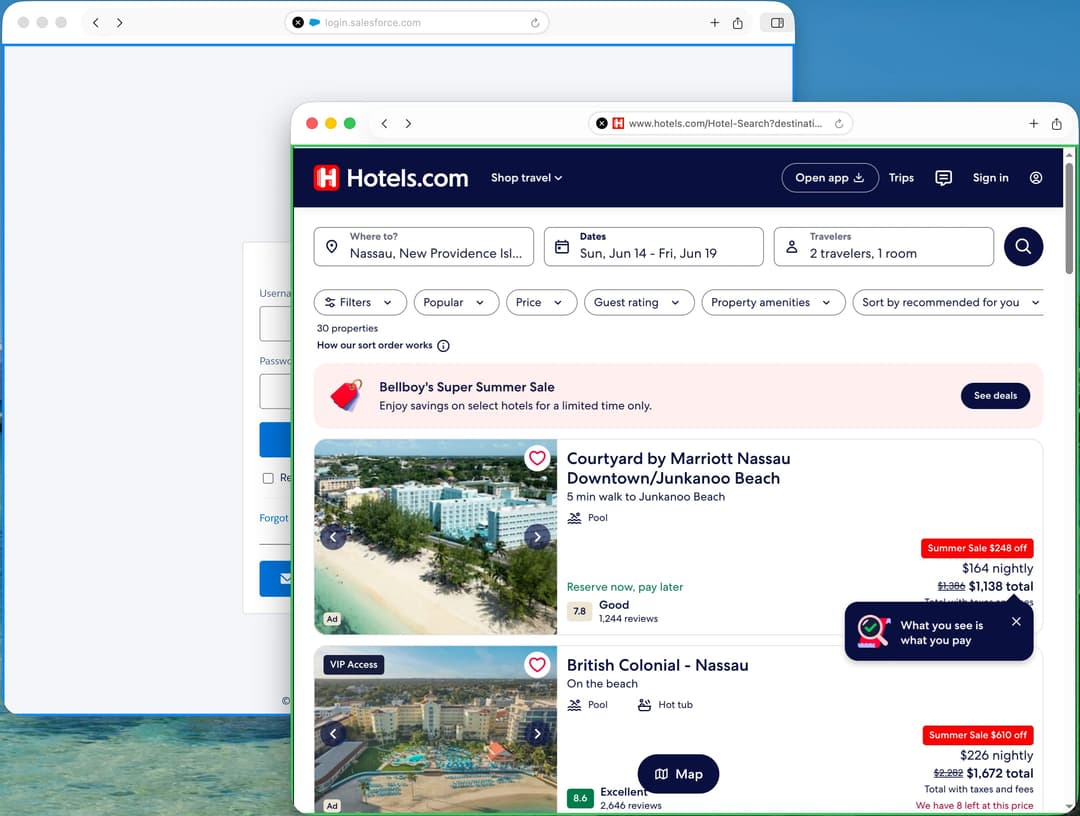Click Forgot password link in Salesforce window

coord(274,518)
